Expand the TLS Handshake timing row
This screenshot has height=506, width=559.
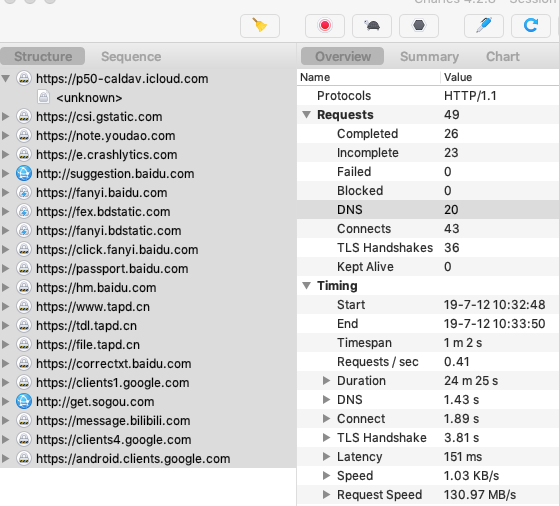326,438
